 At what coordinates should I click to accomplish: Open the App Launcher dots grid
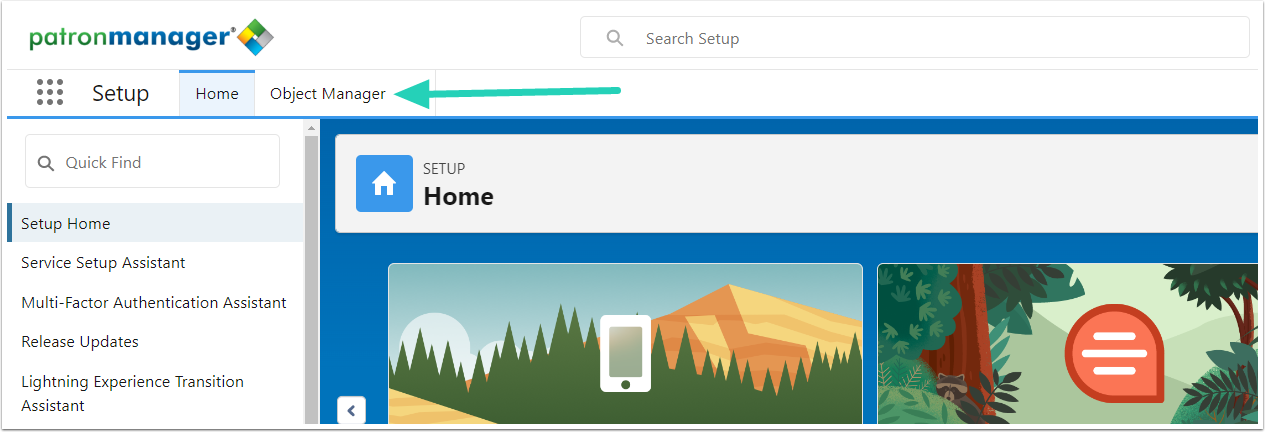tap(50, 93)
